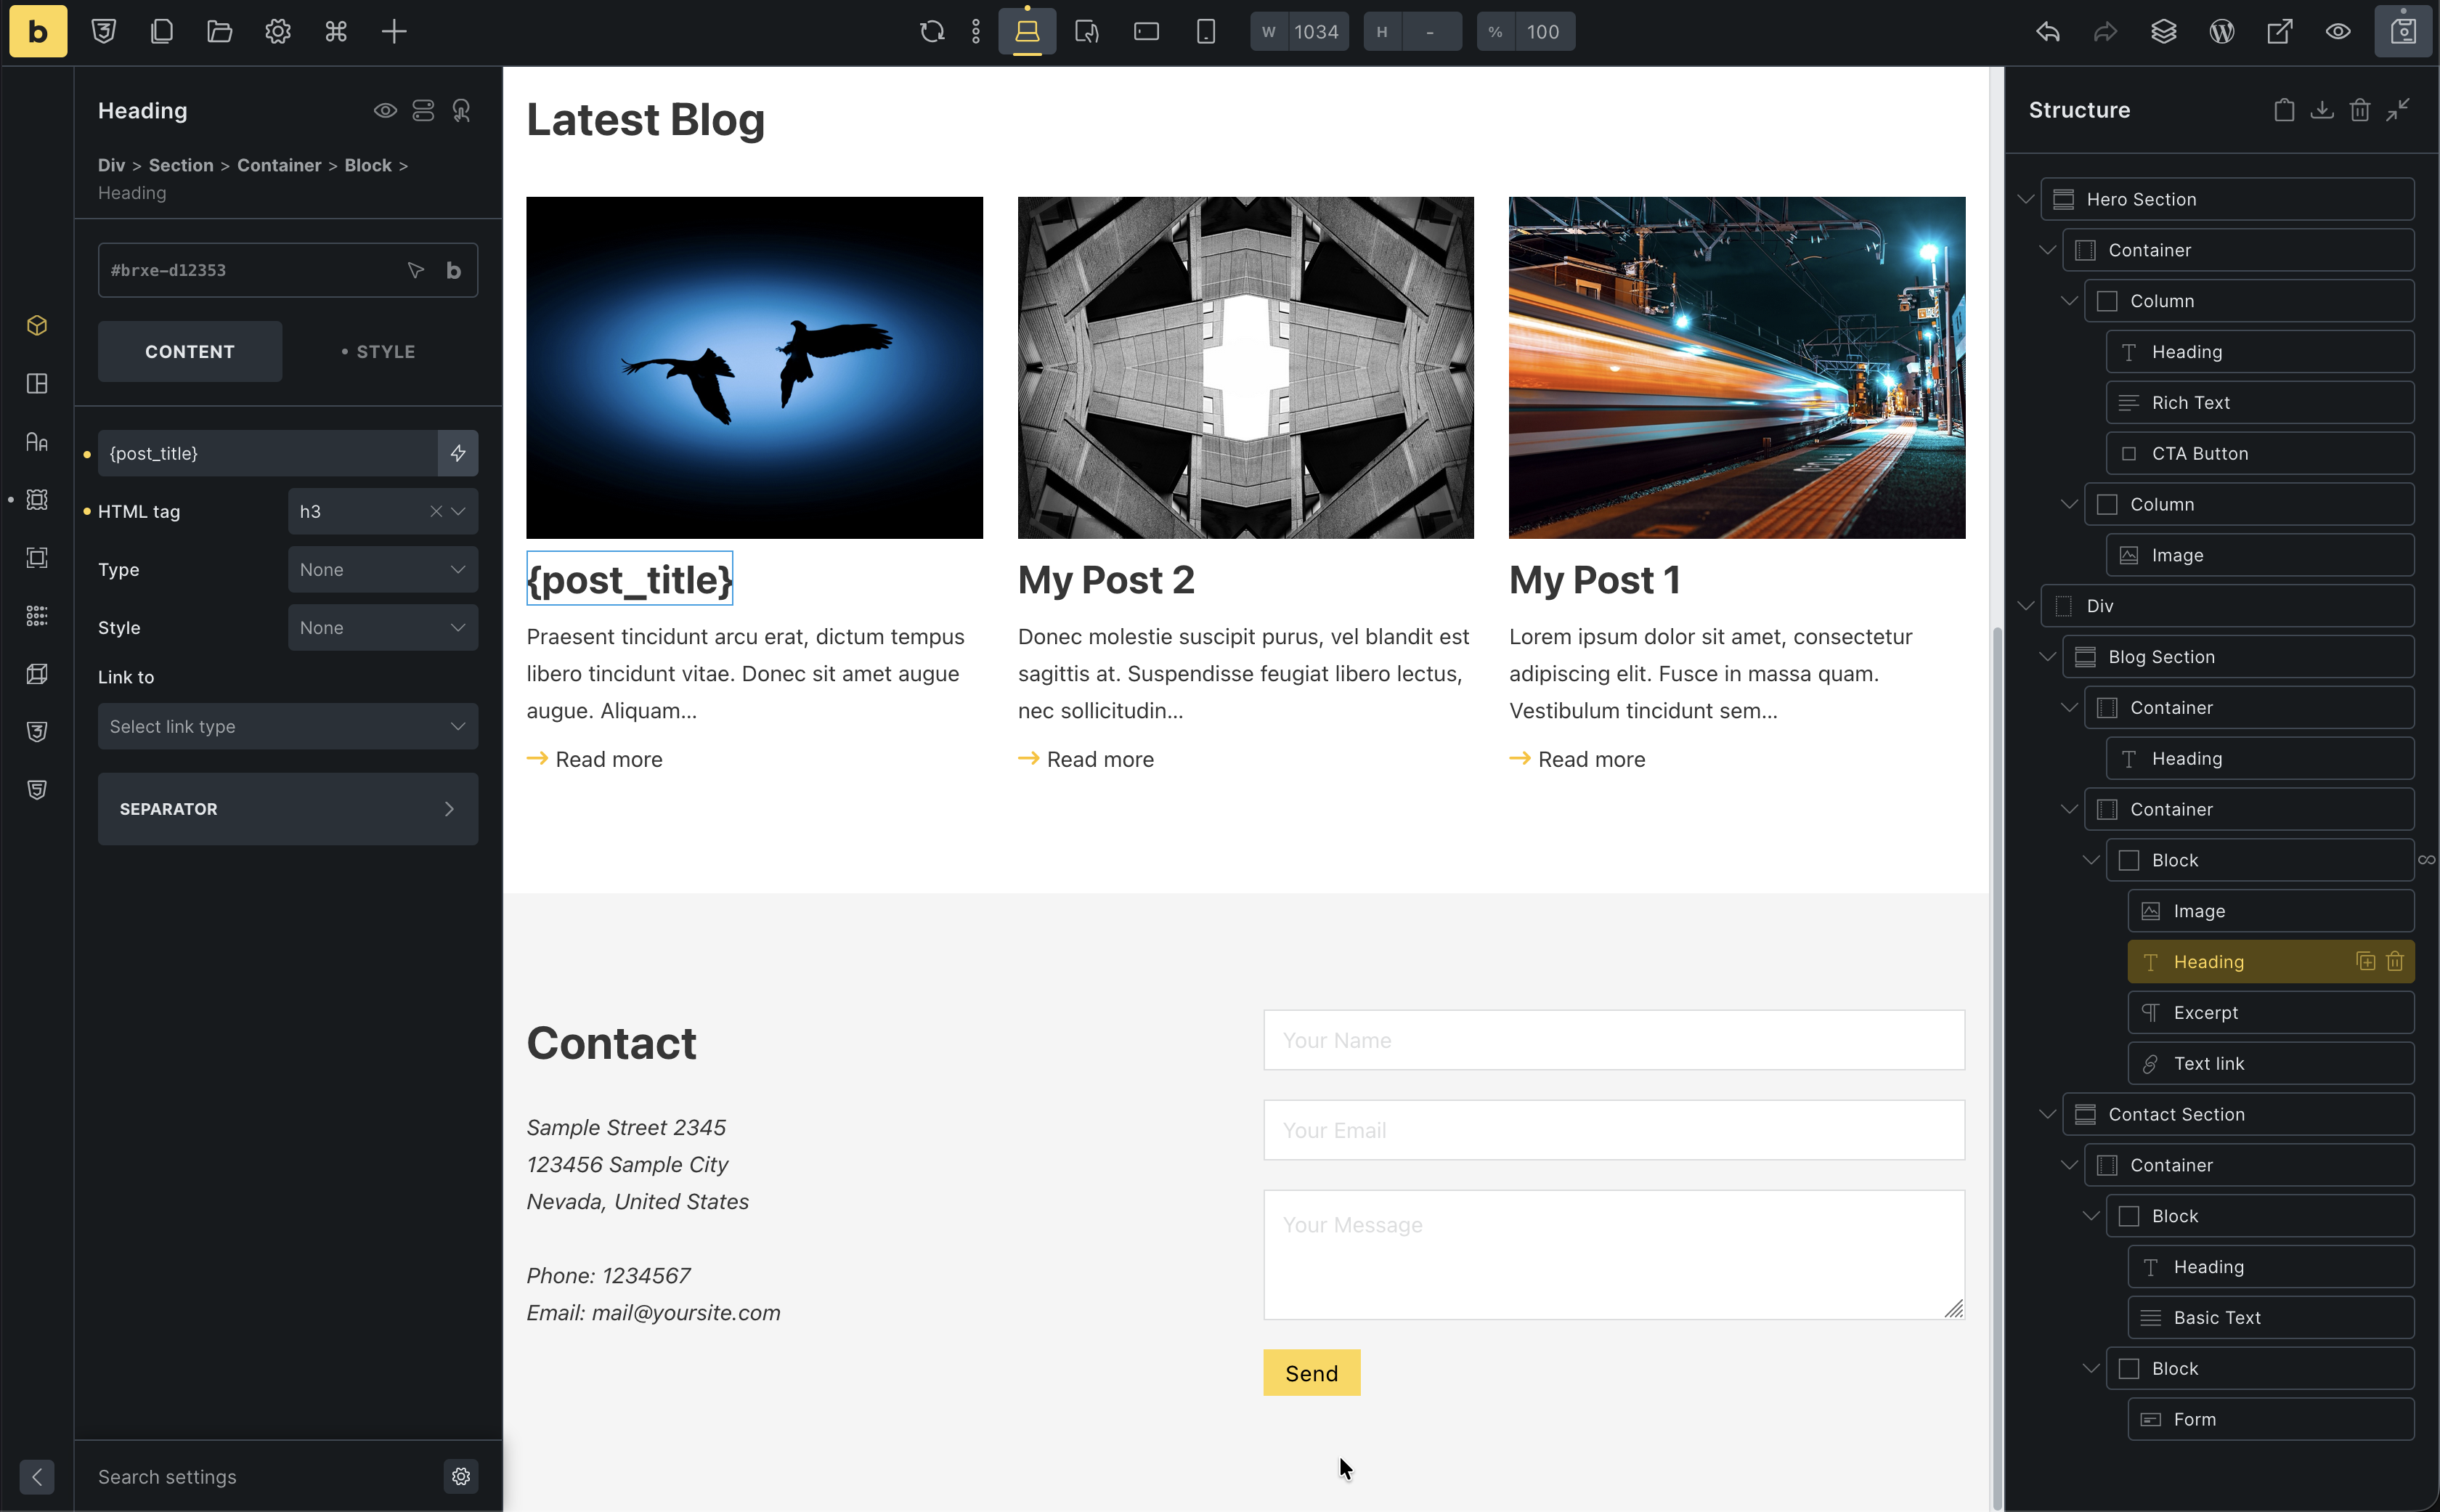
Task: Collapse the Hero Section tree node
Action: coord(2025,200)
